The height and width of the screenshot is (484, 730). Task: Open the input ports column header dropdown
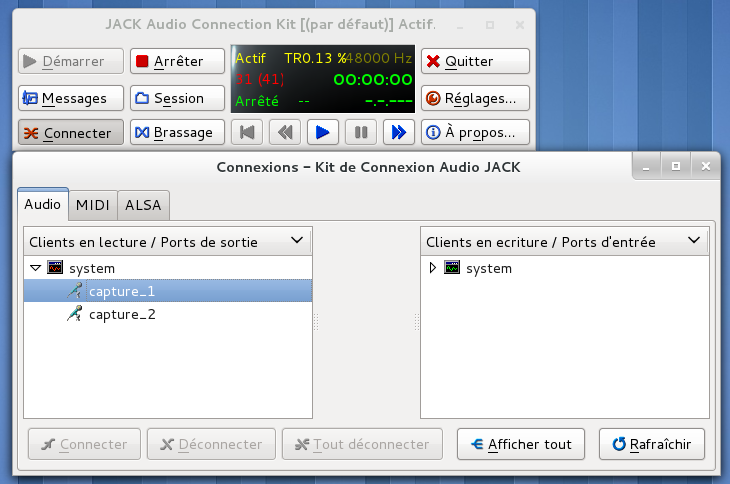click(692, 241)
